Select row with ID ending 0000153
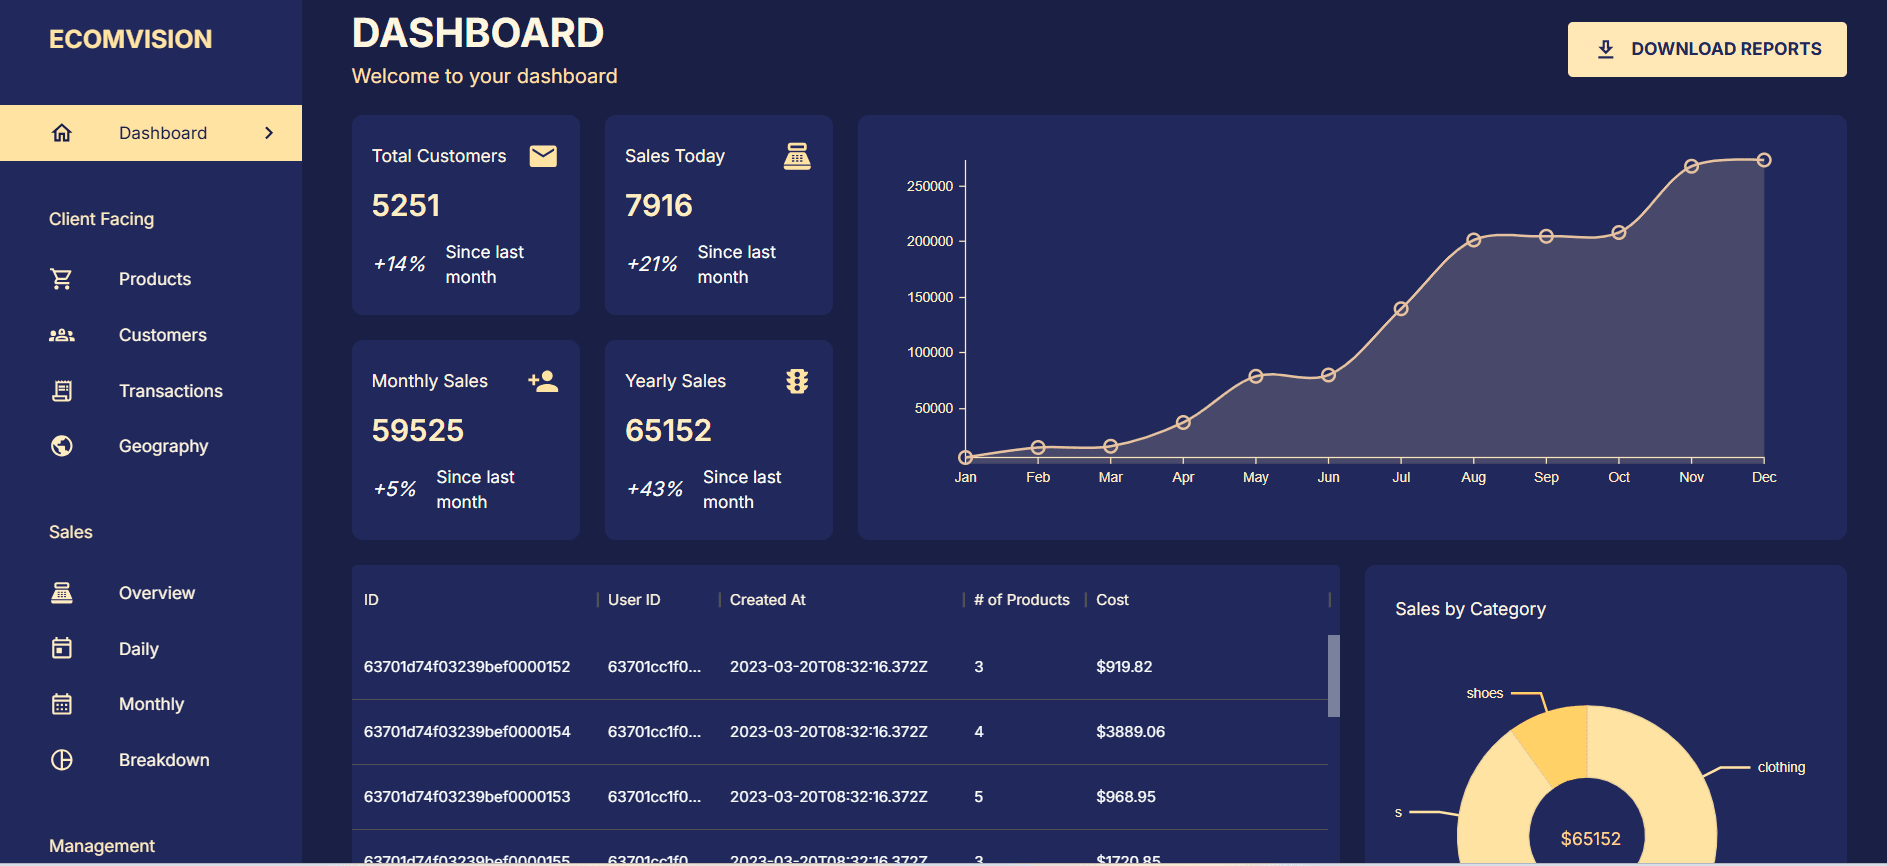1887x866 pixels. [x=840, y=797]
